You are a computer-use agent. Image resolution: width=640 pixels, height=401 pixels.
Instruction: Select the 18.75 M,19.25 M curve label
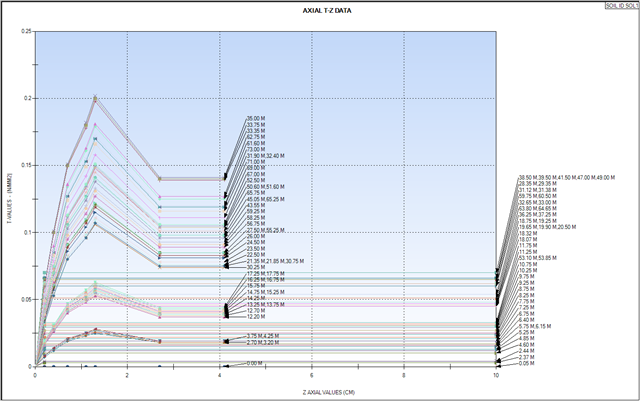[x=538, y=221]
